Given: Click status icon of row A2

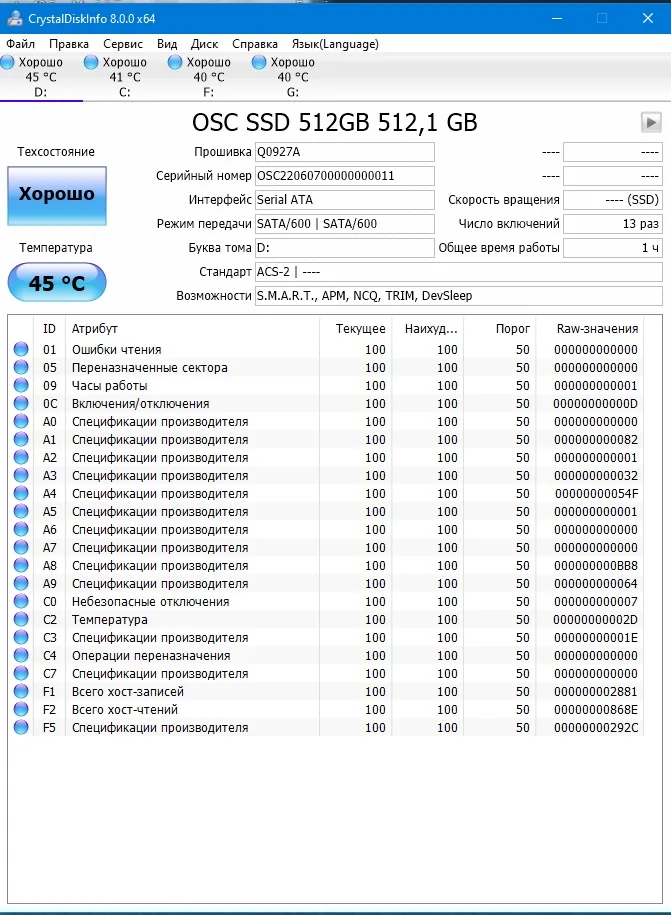Looking at the screenshot, I should (21, 457).
